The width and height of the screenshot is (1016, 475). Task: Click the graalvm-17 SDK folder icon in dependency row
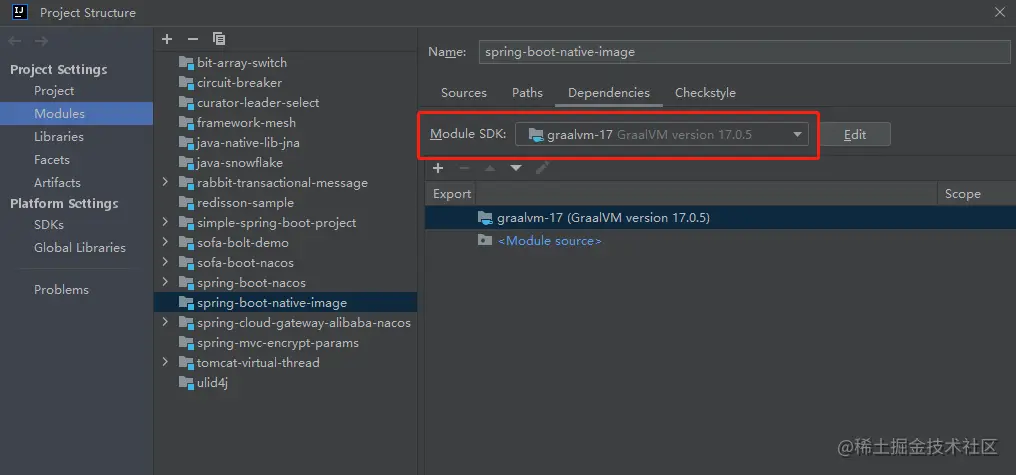(x=485, y=218)
